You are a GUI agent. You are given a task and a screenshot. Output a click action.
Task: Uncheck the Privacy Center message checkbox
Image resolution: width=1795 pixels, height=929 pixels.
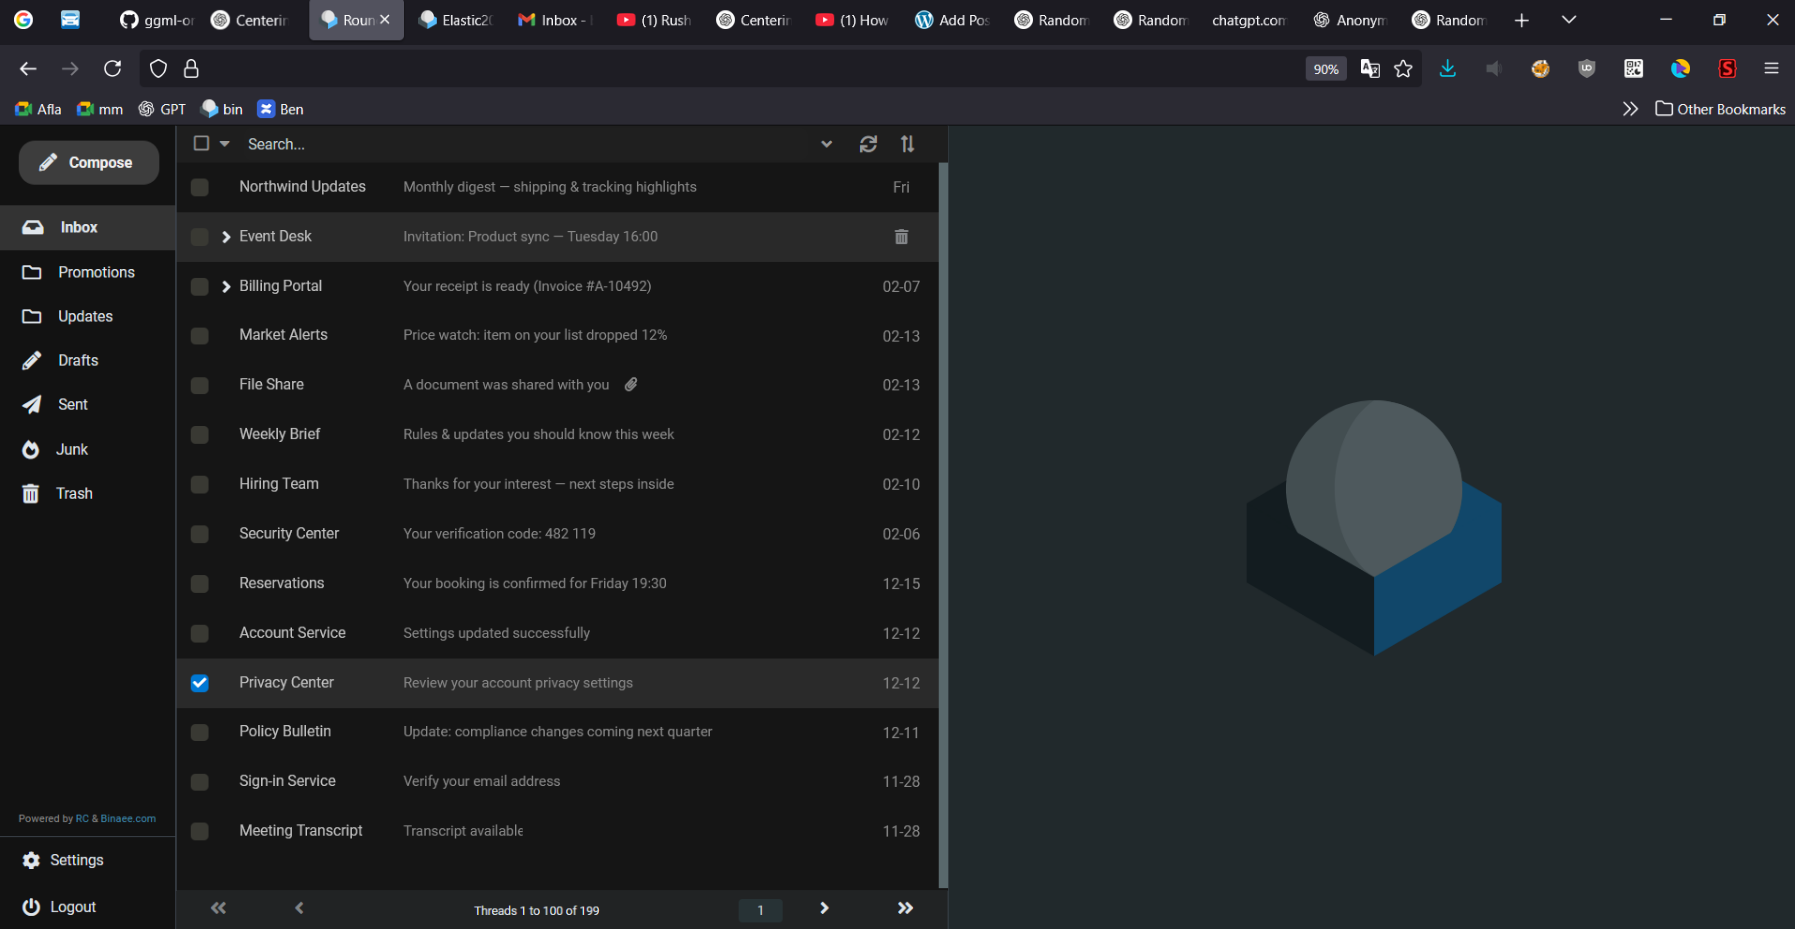(200, 683)
